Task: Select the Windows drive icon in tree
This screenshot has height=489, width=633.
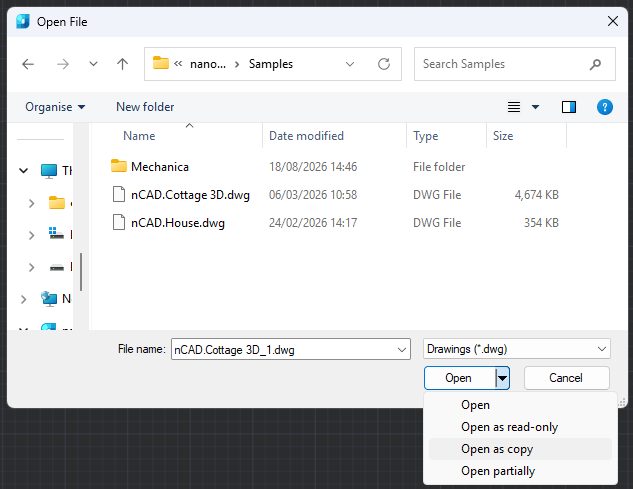Action: [56, 233]
